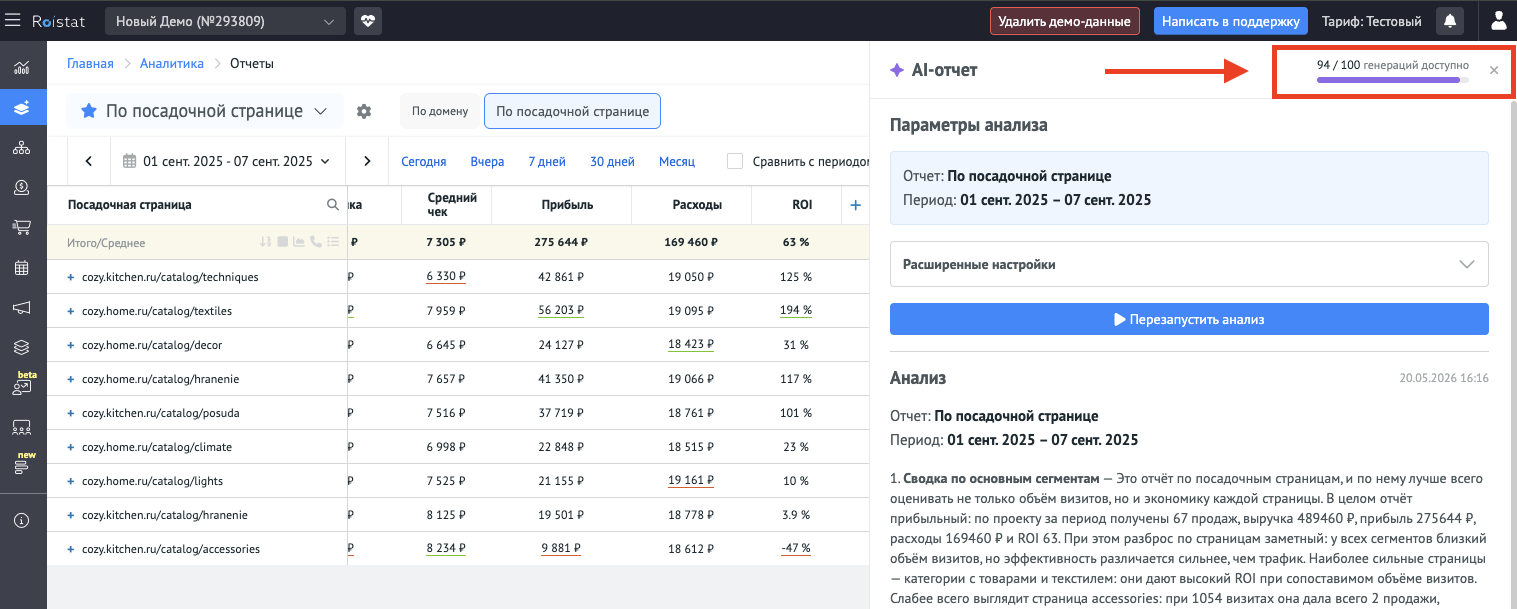Select Вчера quick period
Screen dimensions: 1517x609
tap(487, 161)
